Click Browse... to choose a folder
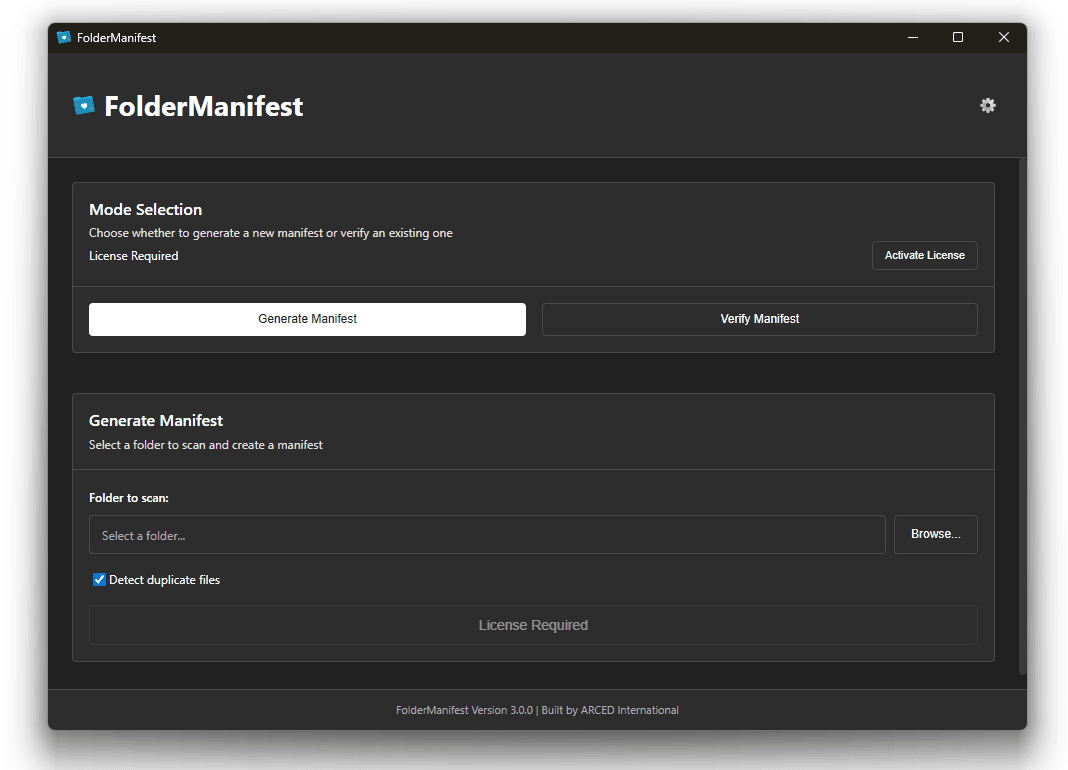The image size is (1068, 770). 935,534
